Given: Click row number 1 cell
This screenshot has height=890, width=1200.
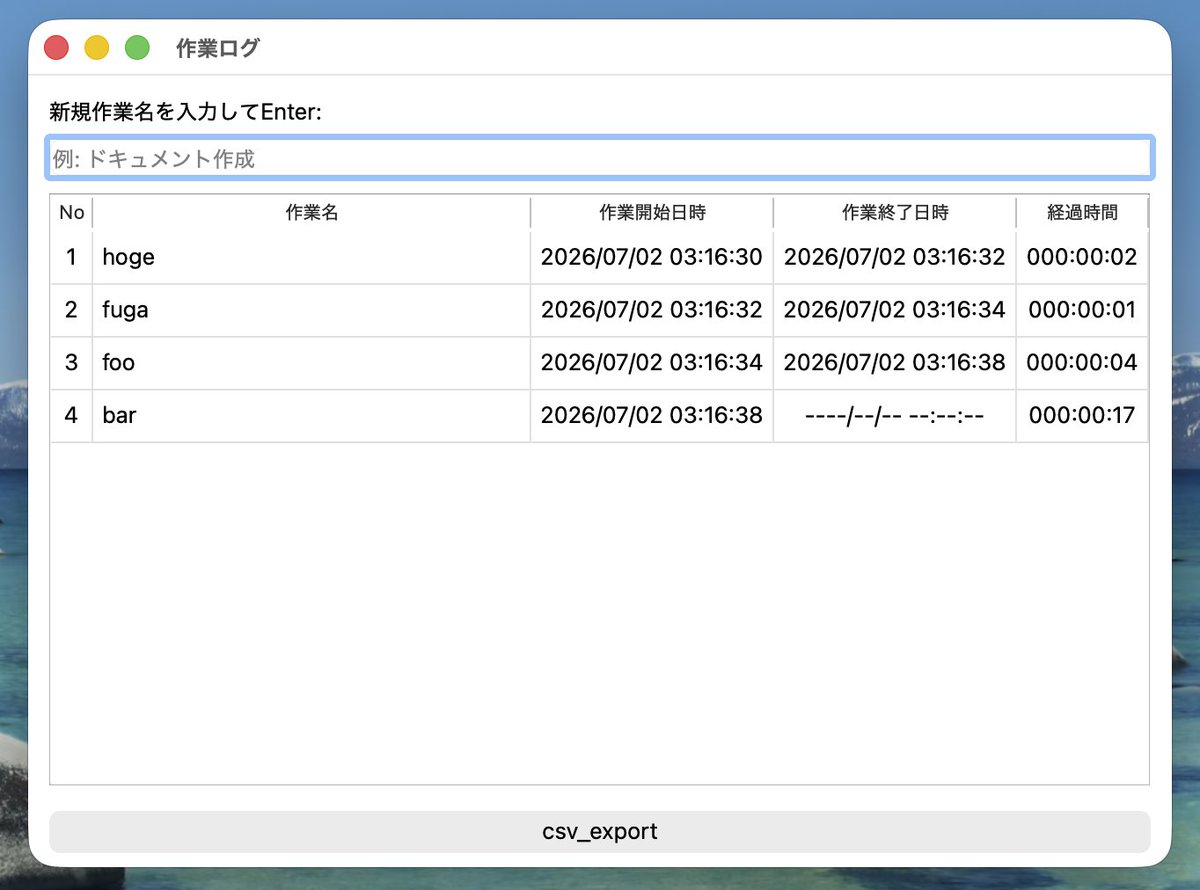Looking at the screenshot, I should [x=71, y=257].
